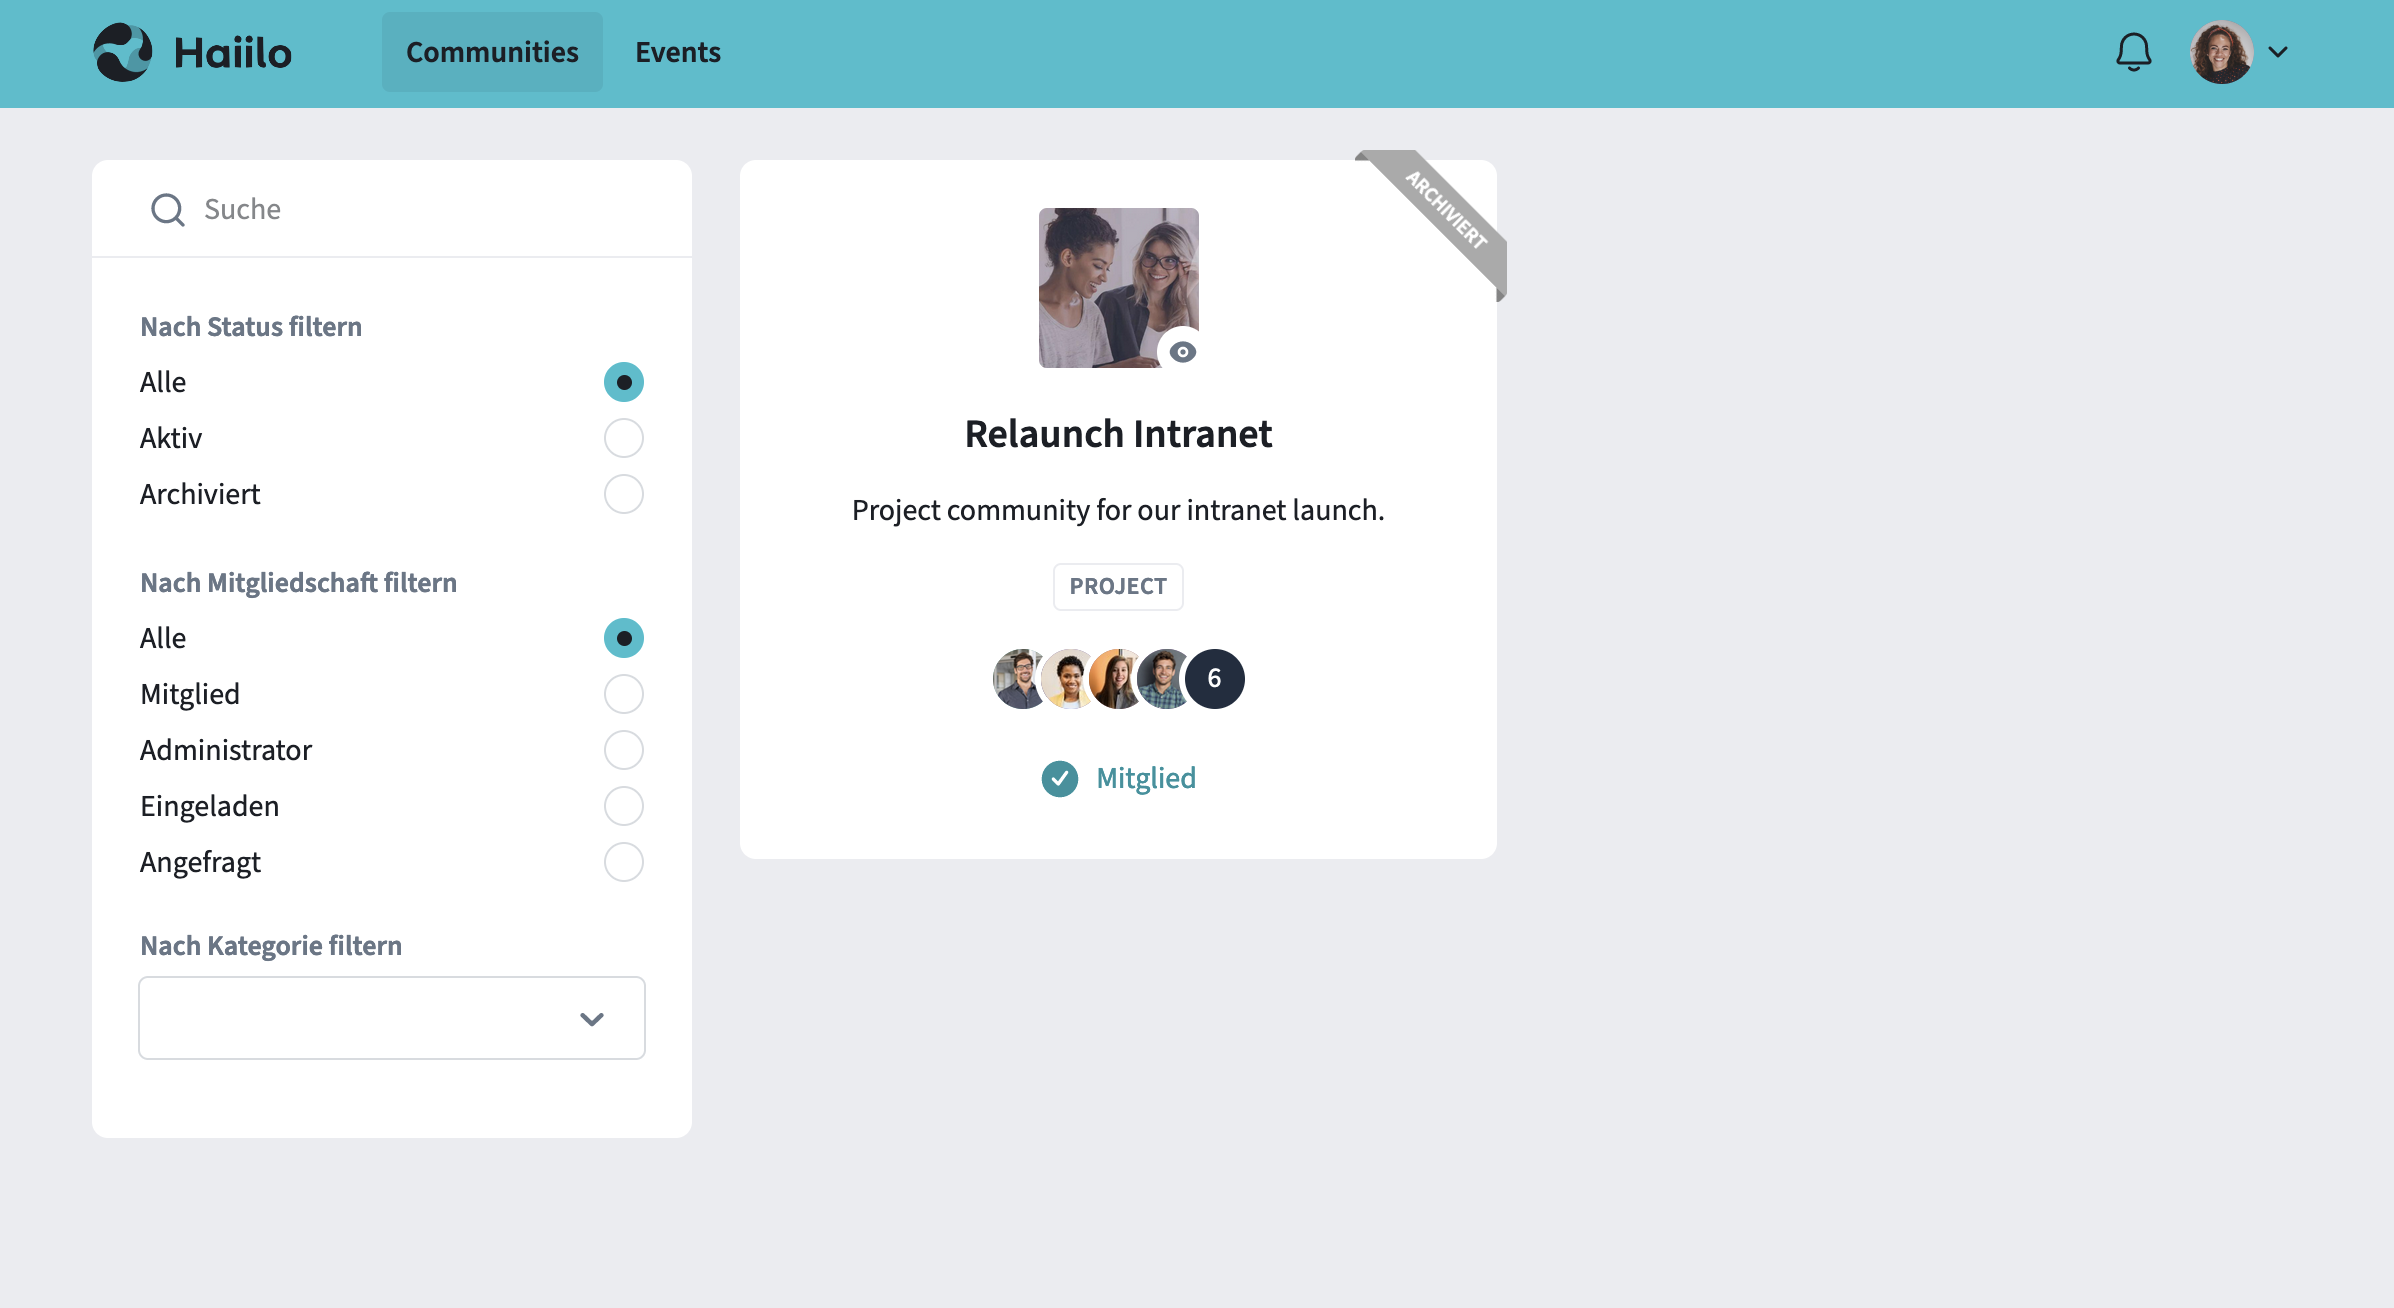2394x1308 pixels.
Task: Click the 'Project community for our intranet launch.' description
Action: tap(1118, 510)
